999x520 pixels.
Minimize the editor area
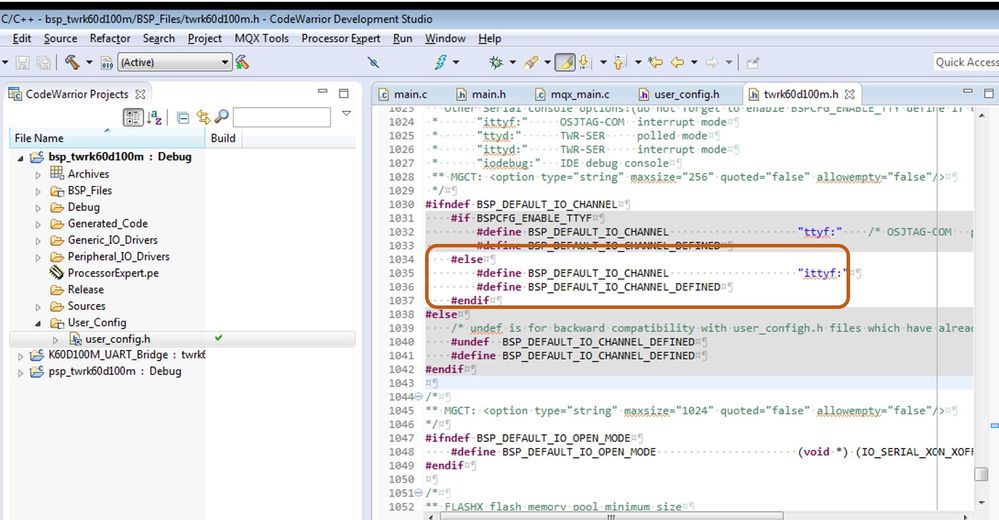tap(968, 92)
